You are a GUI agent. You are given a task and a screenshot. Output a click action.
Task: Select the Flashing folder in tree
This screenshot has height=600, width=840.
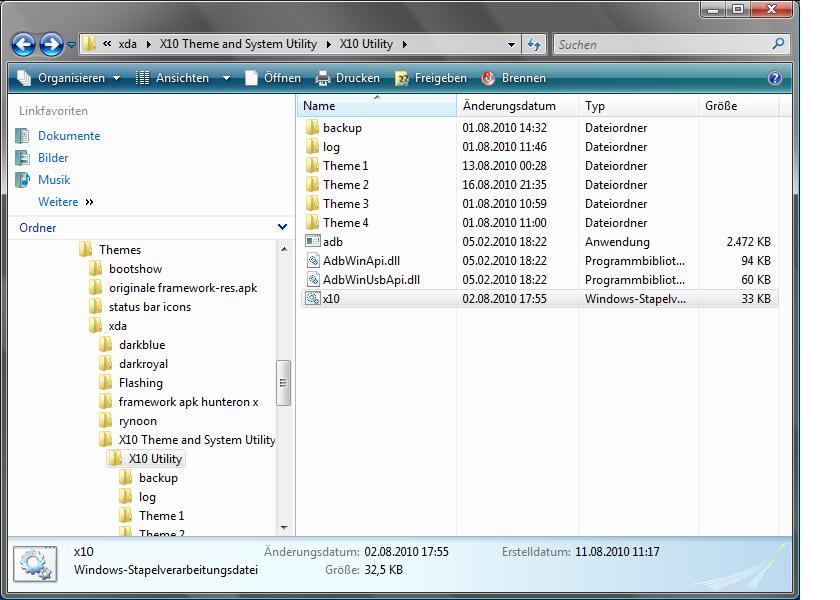140,383
